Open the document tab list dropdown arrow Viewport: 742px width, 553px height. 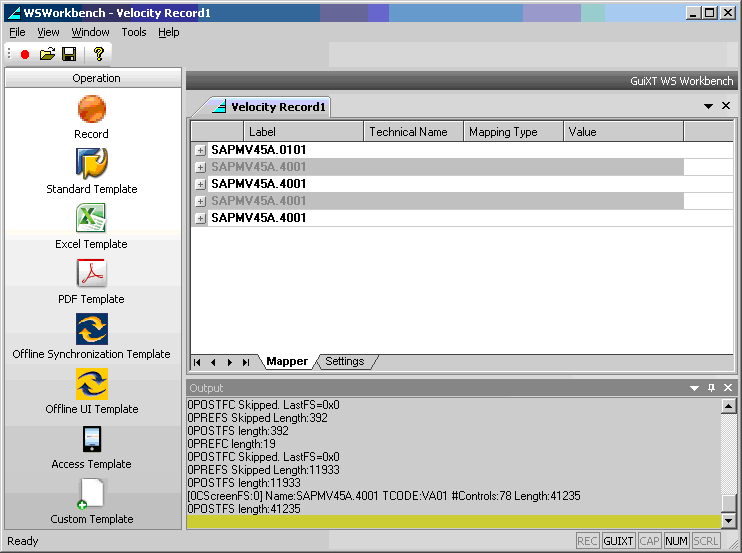coord(708,106)
